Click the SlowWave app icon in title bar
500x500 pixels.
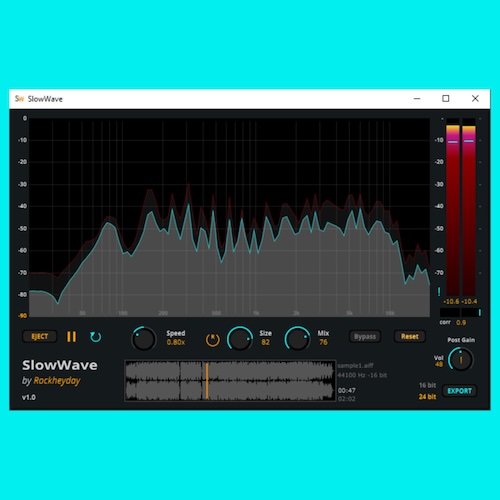[x=19, y=99]
